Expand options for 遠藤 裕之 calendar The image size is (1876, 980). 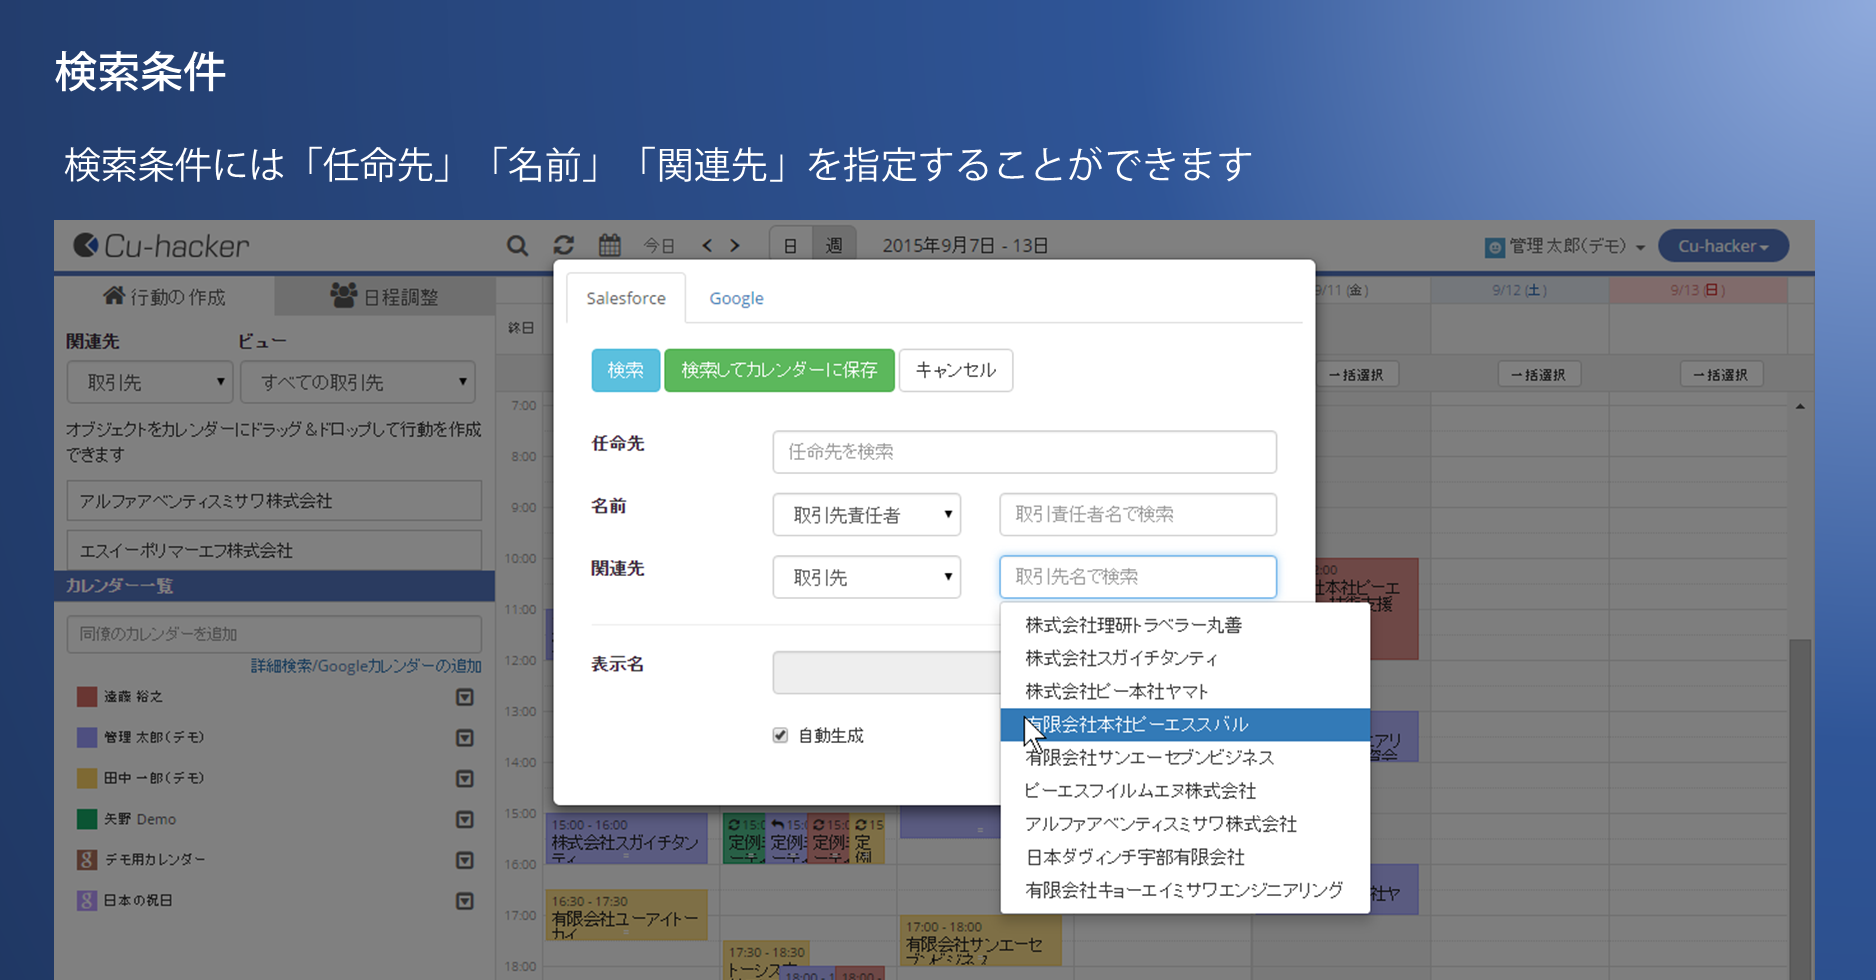(465, 697)
